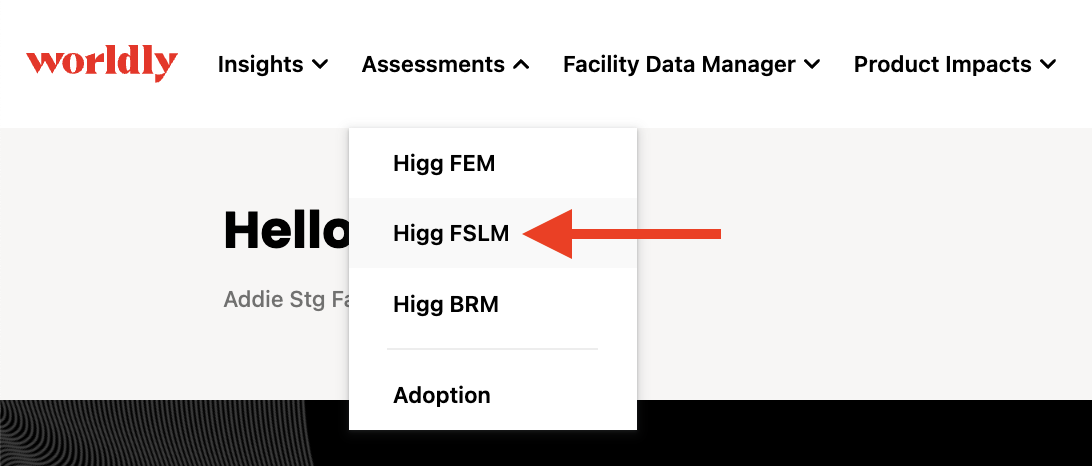Viewport: 1092px width, 466px height.
Task: Open the Product Impacts menu label
Action: coord(942,65)
